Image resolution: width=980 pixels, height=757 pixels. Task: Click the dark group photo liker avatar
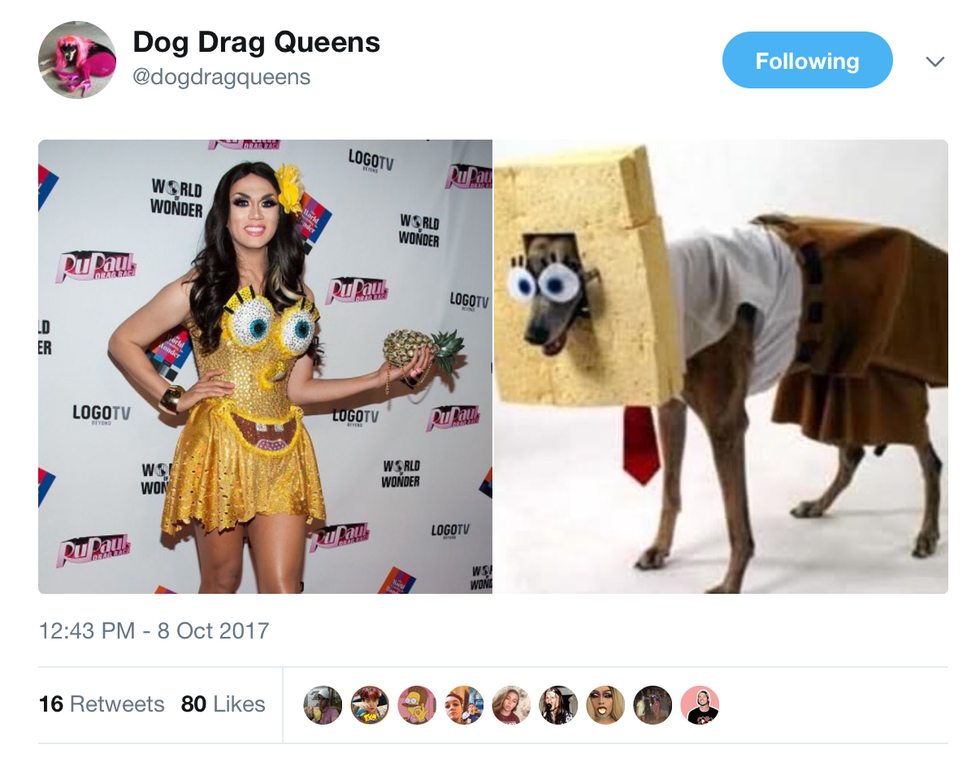[x=653, y=705]
